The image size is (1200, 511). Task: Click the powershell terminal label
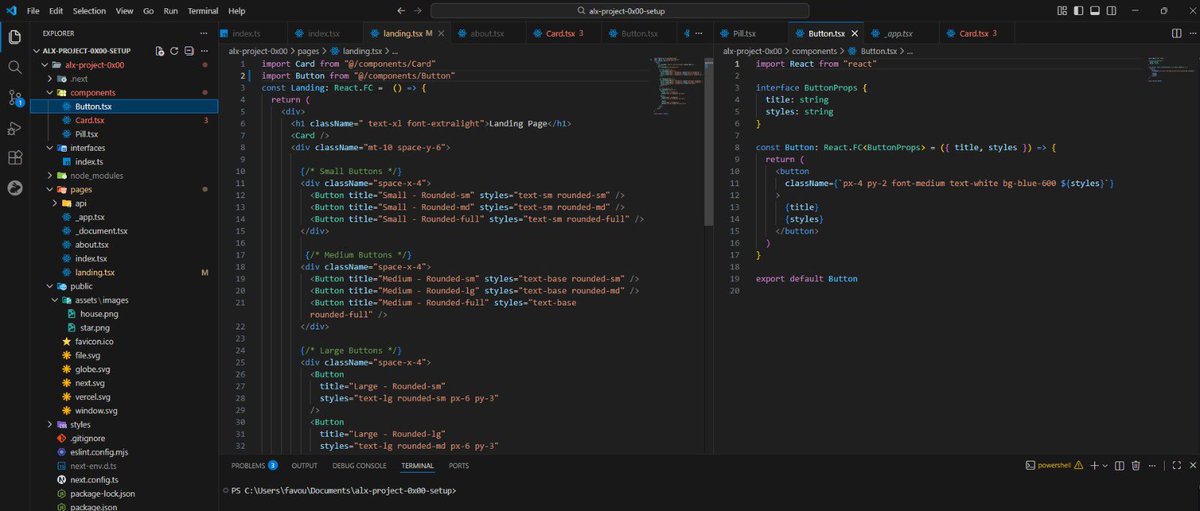point(1054,465)
